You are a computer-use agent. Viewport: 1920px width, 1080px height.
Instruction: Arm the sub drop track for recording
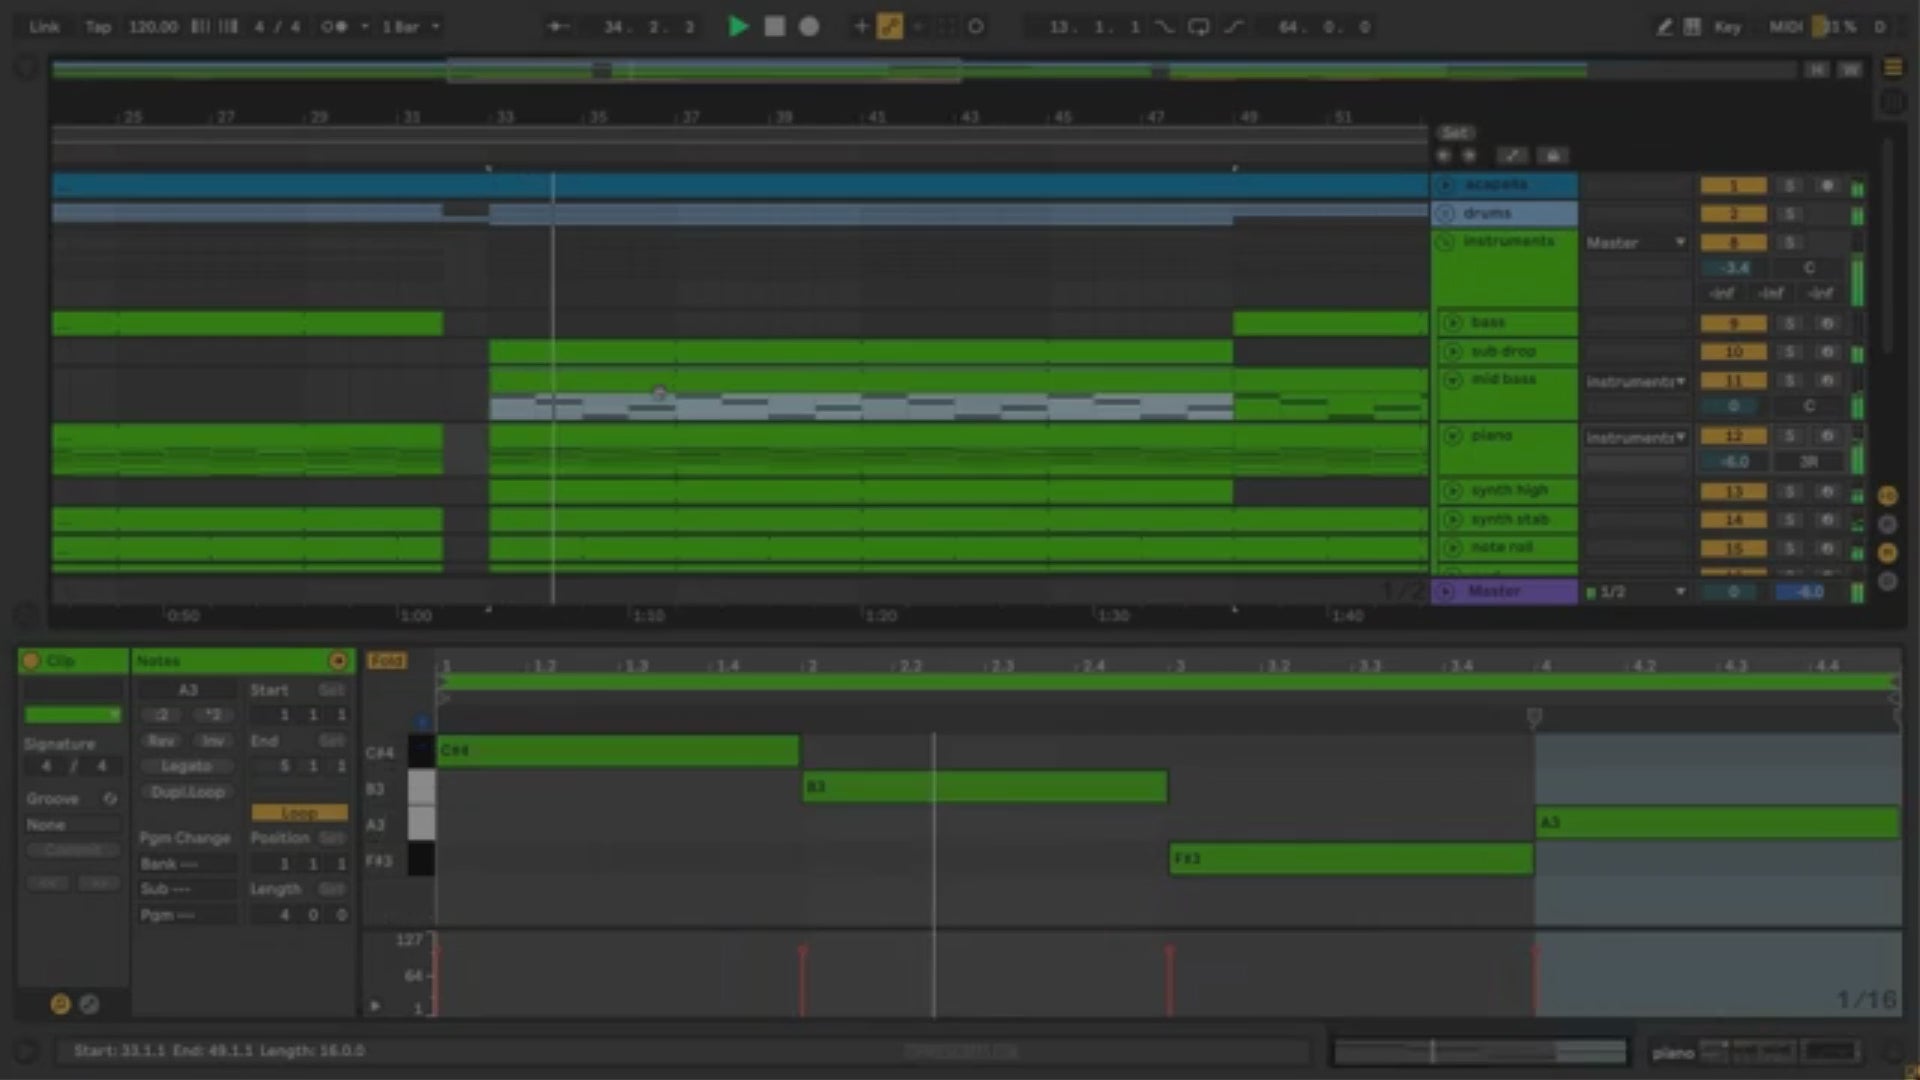1827,352
